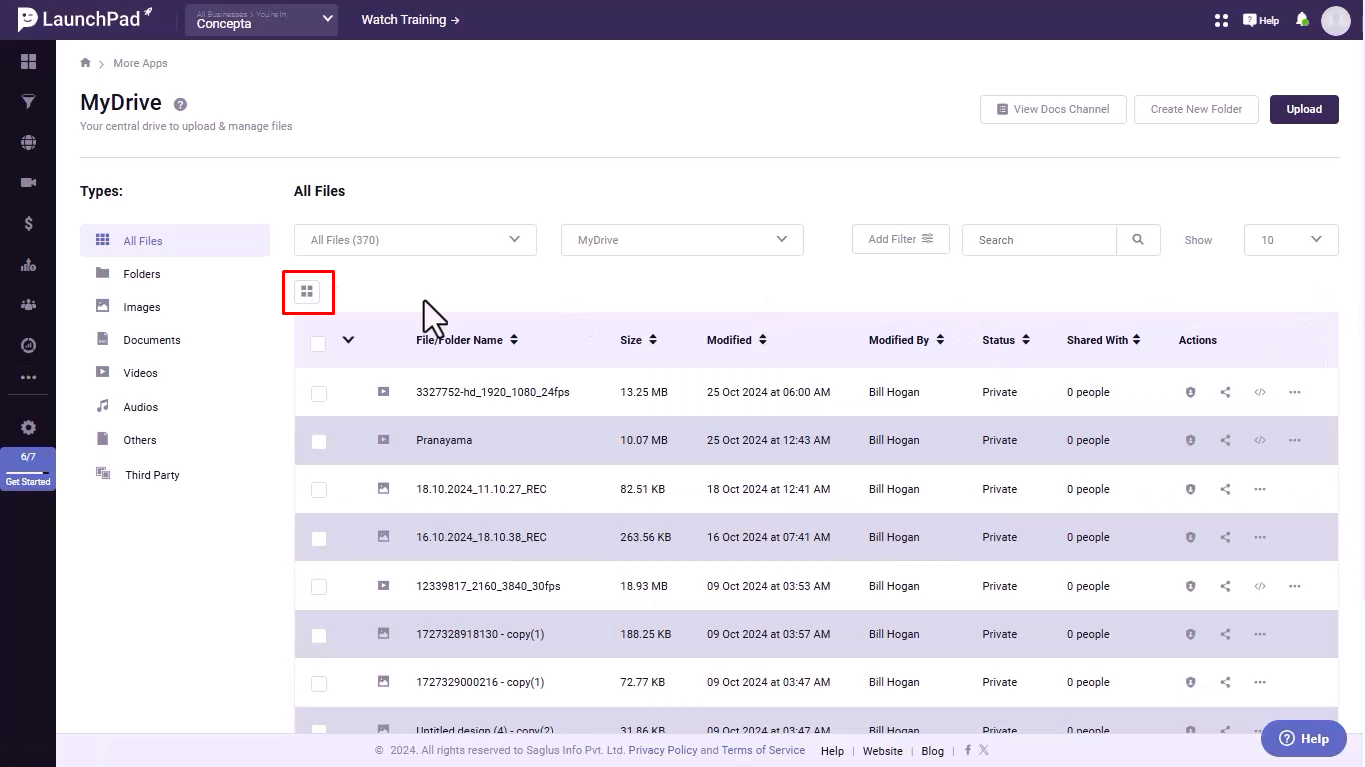Click the X social icon in footer
The height and width of the screenshot is (767, 1365).
(984, 750)
